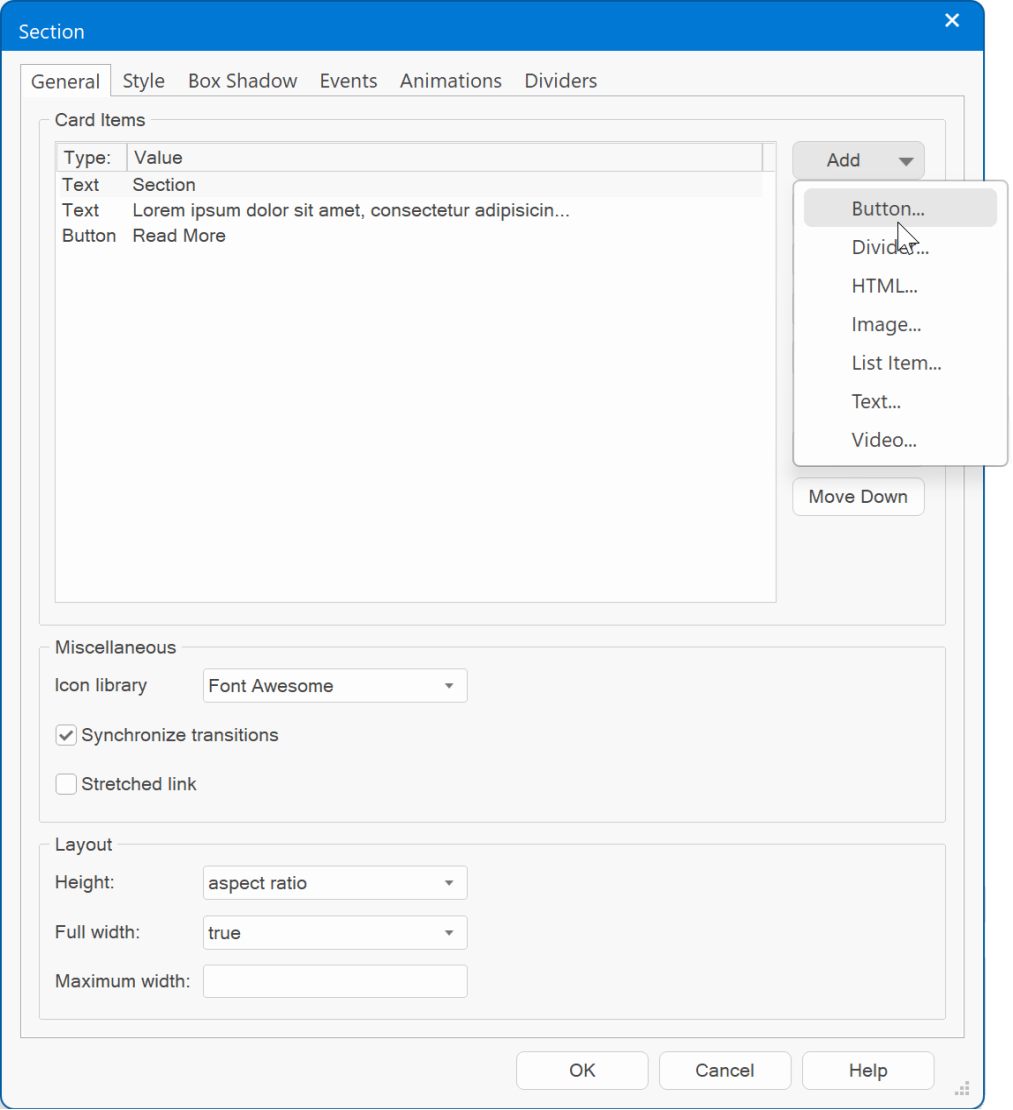Open the Box Shadow tab

[x=242, y=81]
